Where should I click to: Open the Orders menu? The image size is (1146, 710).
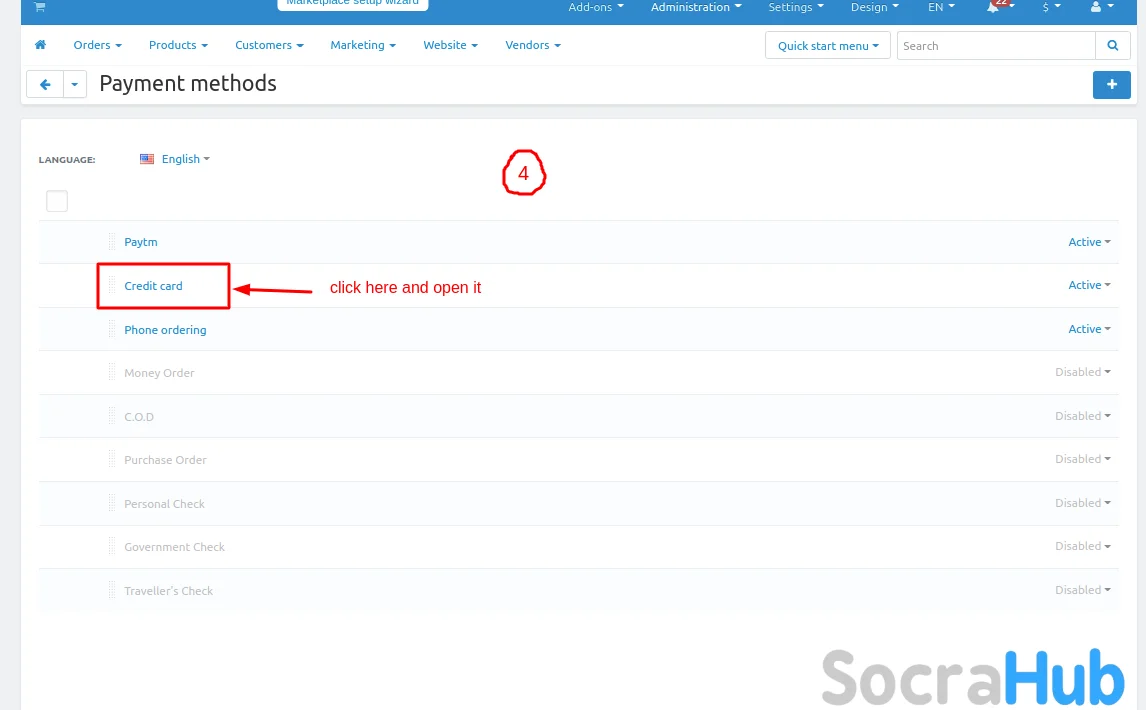click(97, 45)
